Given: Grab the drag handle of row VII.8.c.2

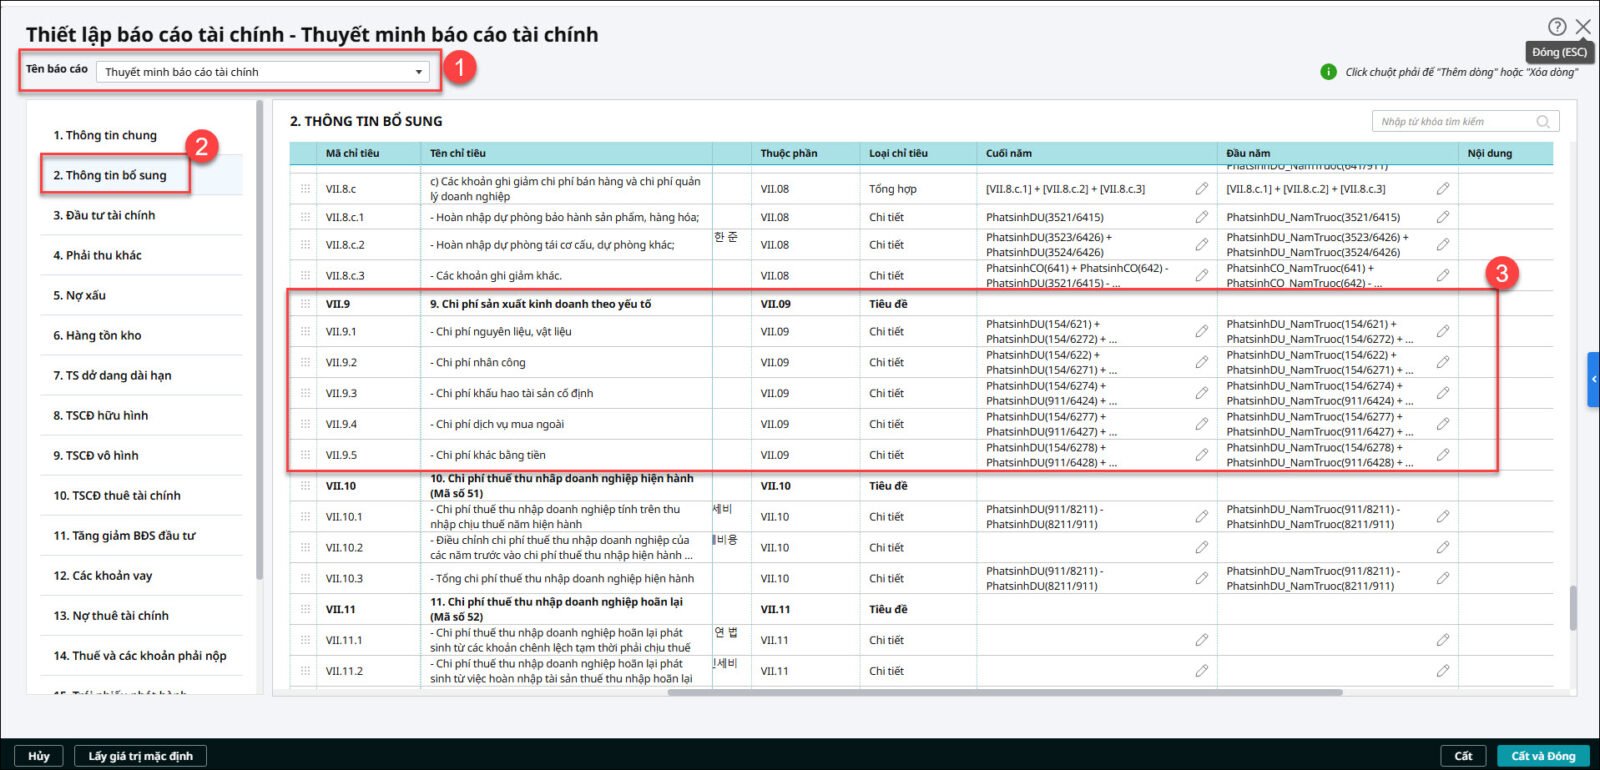Looking at the screenshot, I should [x=305, y=245].
